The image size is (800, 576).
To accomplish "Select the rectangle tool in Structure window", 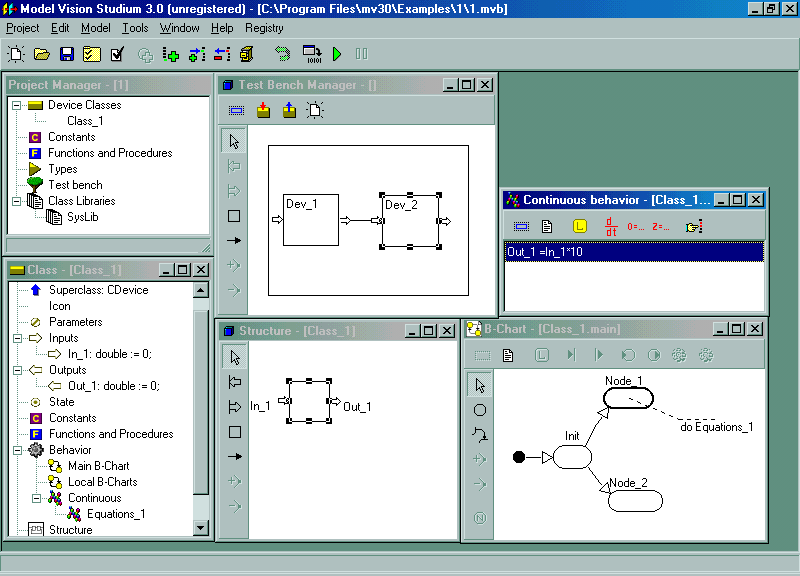I will (x=235, y=432).
